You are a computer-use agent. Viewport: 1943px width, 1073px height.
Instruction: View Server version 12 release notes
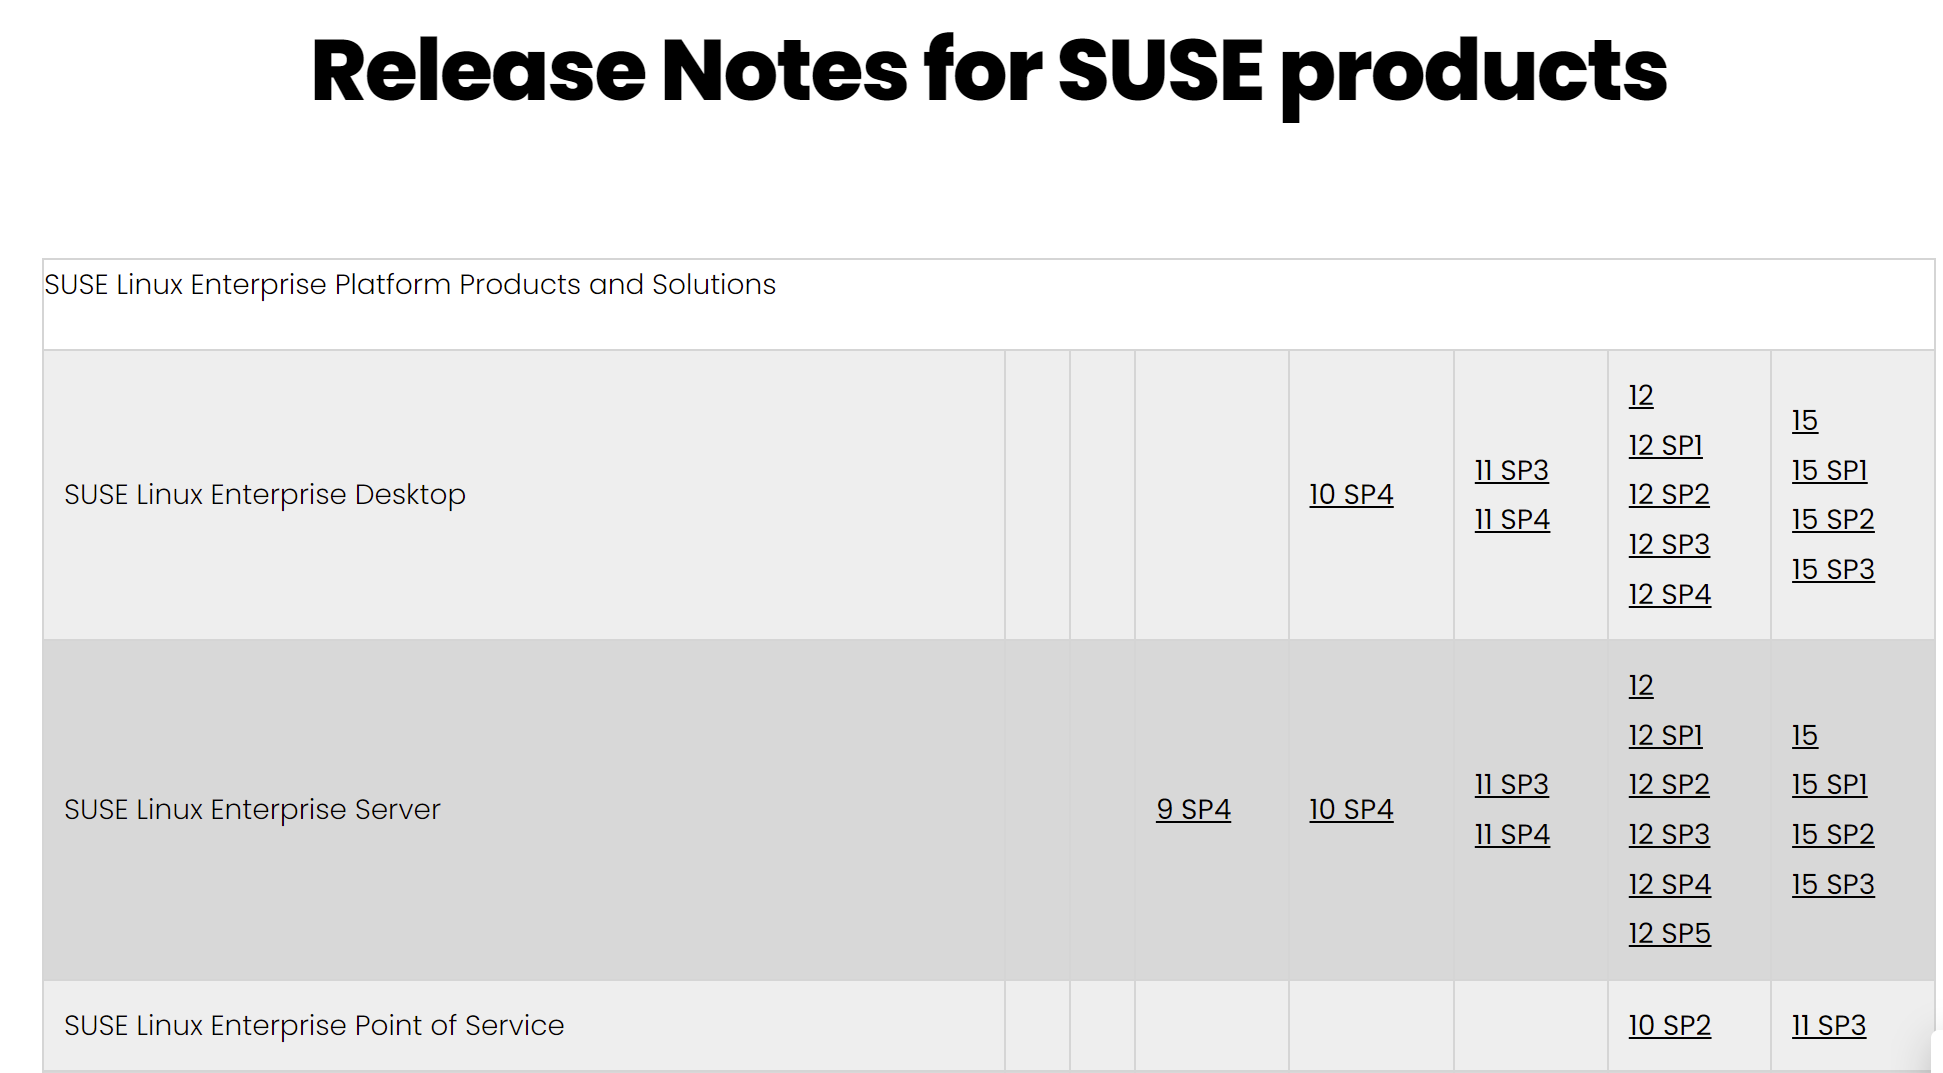pos(1640,686)
